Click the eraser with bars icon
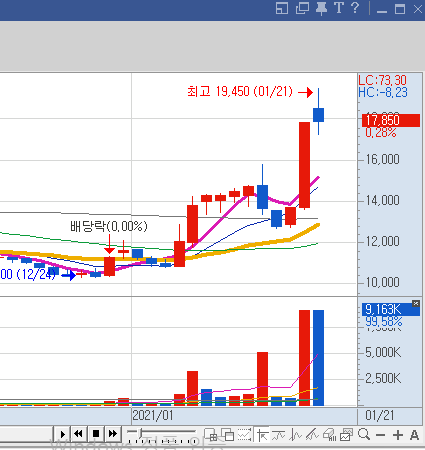 (329, 435)
